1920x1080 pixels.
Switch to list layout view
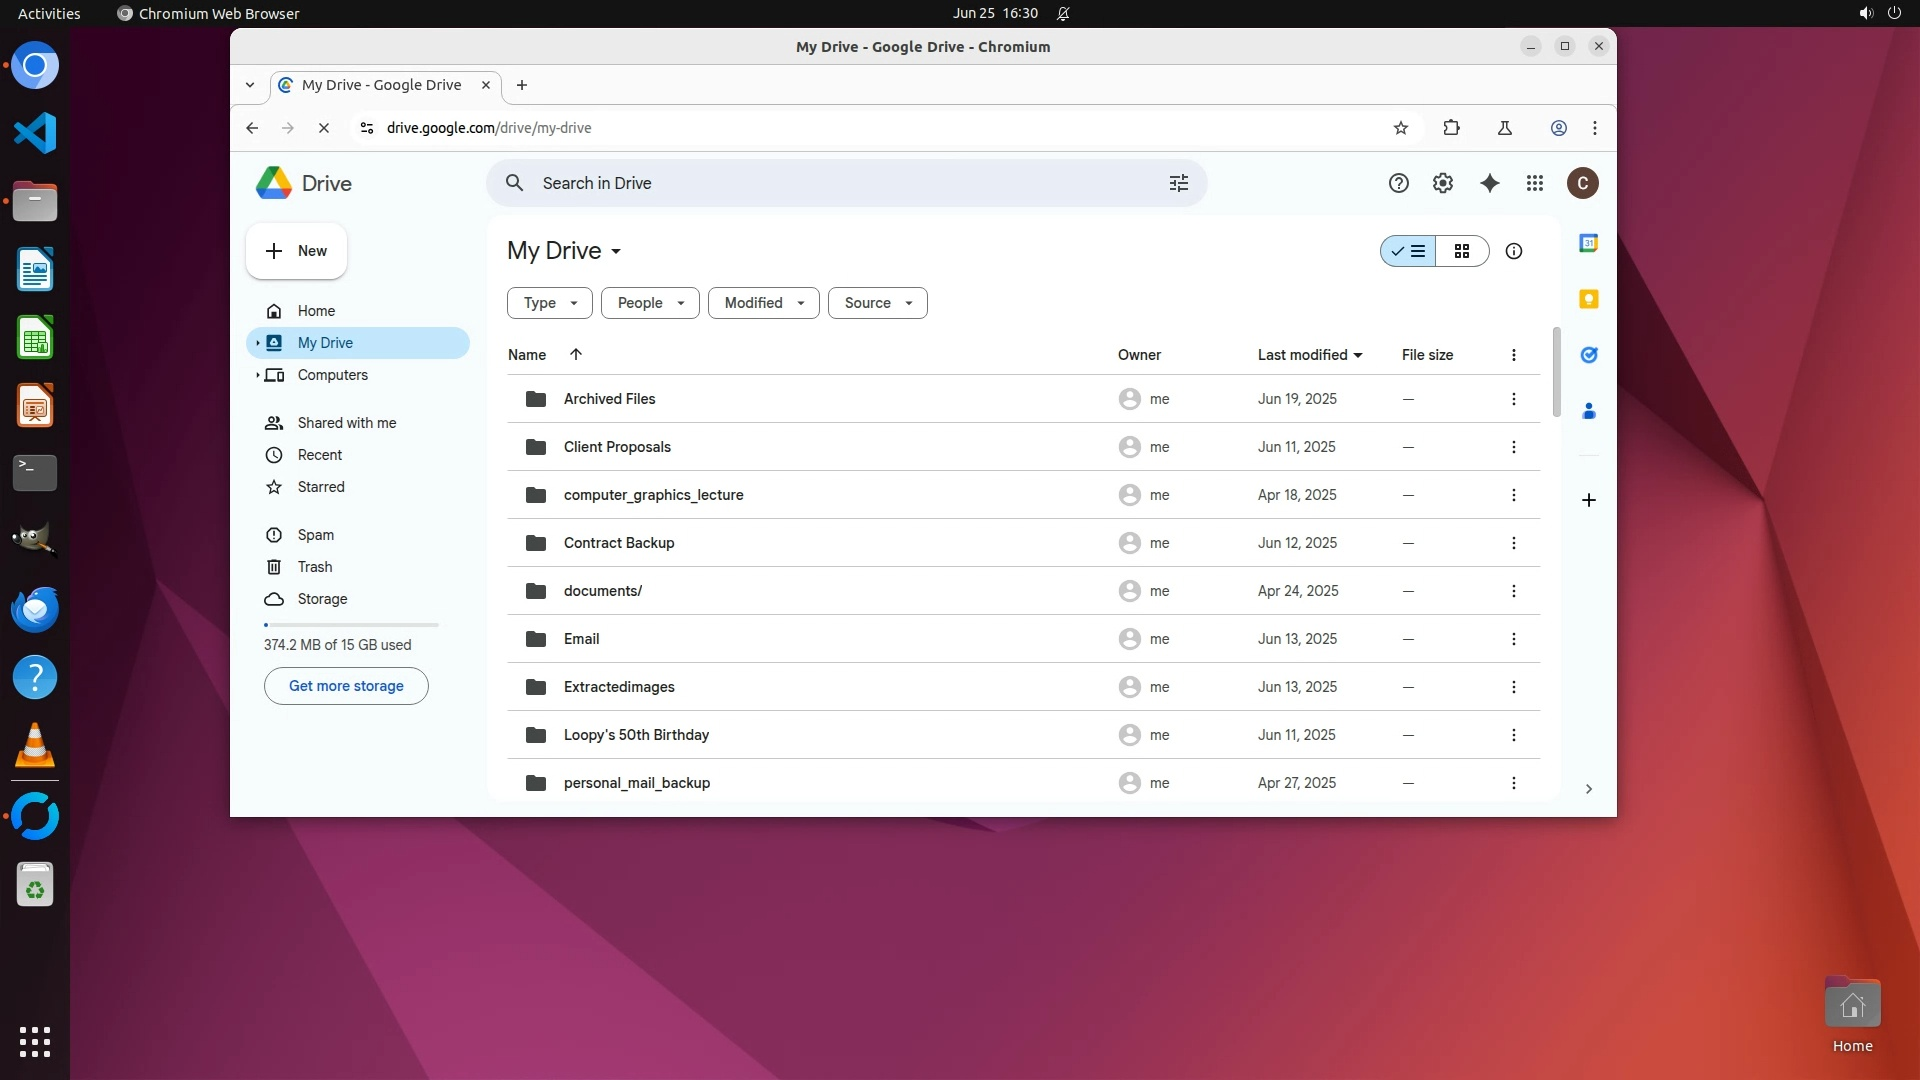(x=1408, y=251)
